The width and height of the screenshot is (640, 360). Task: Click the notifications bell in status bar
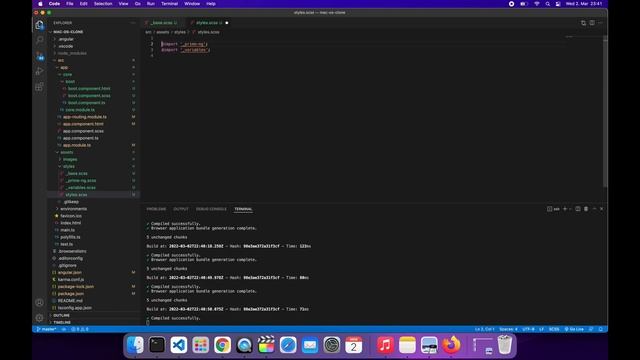click(601, 329)
